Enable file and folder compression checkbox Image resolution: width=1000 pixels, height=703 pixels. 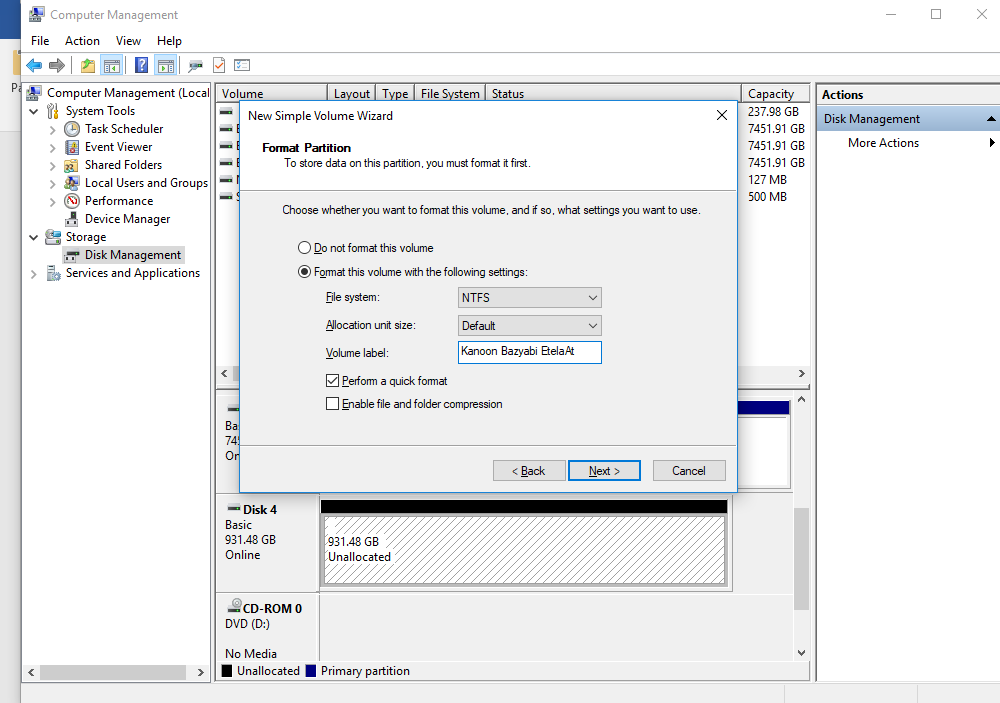[333, 404]
